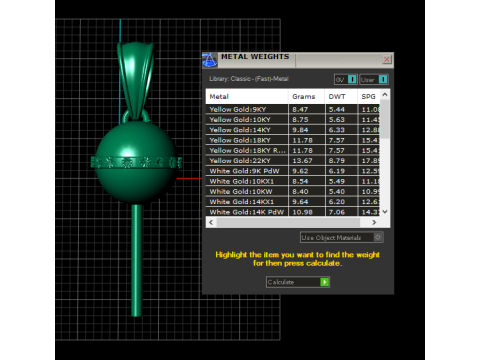Toggle the User switch
480x360 pixels.
(x=374, y=80)
